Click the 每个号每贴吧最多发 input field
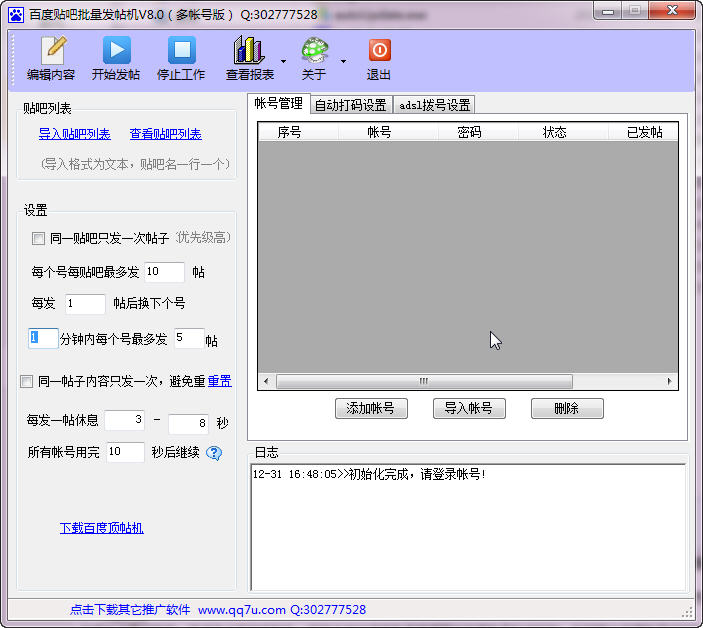This screenshot has width=703, height=628. click(x=164, y=272)
